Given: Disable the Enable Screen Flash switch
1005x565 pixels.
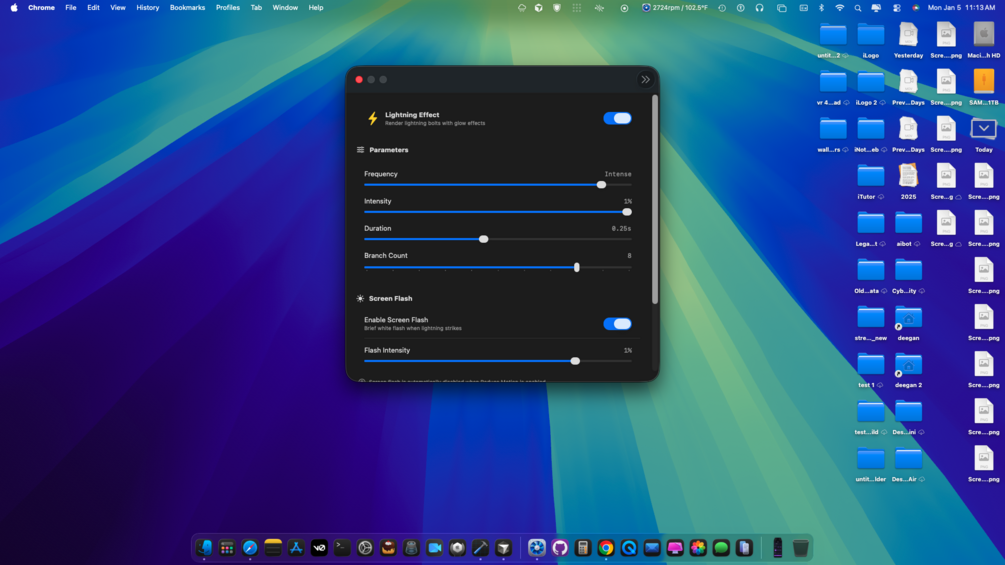Looking at the screenshot, I should (617, 323).
